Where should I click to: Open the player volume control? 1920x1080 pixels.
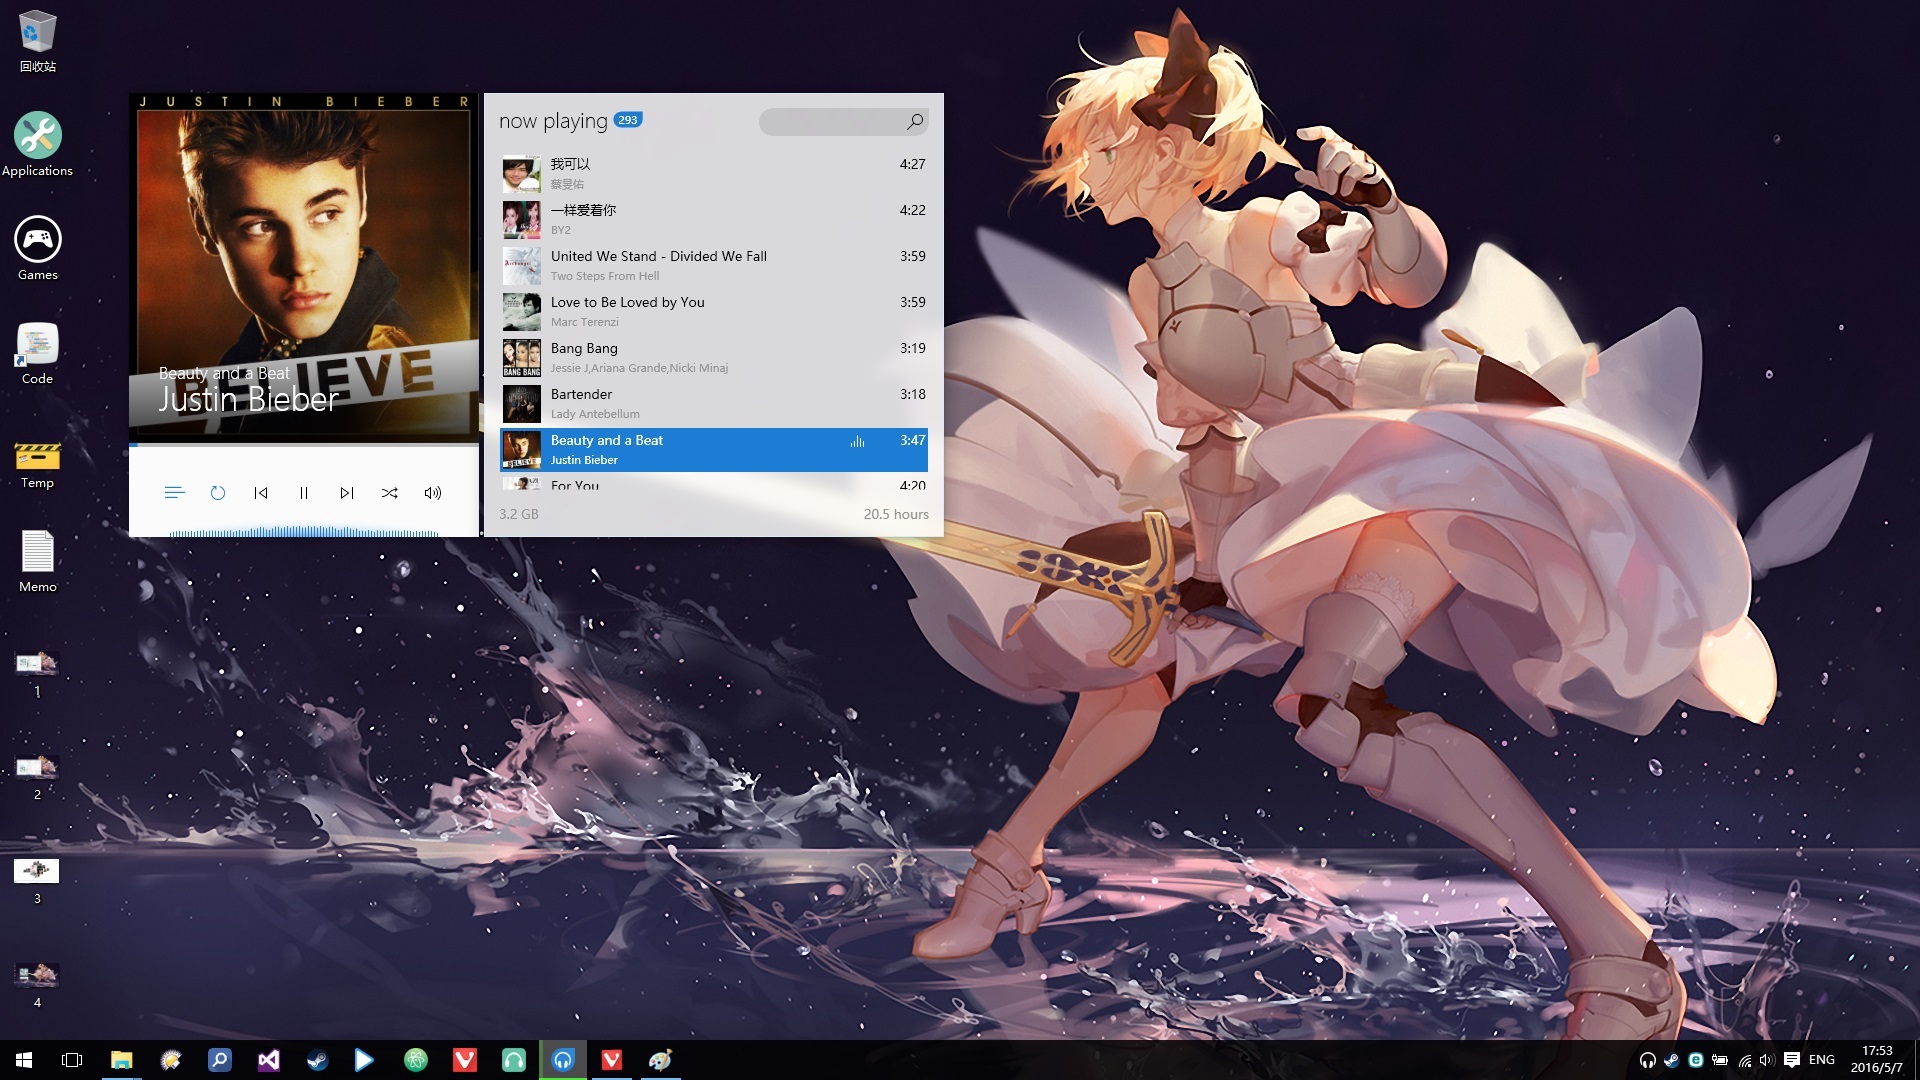(x=433, y=493)
